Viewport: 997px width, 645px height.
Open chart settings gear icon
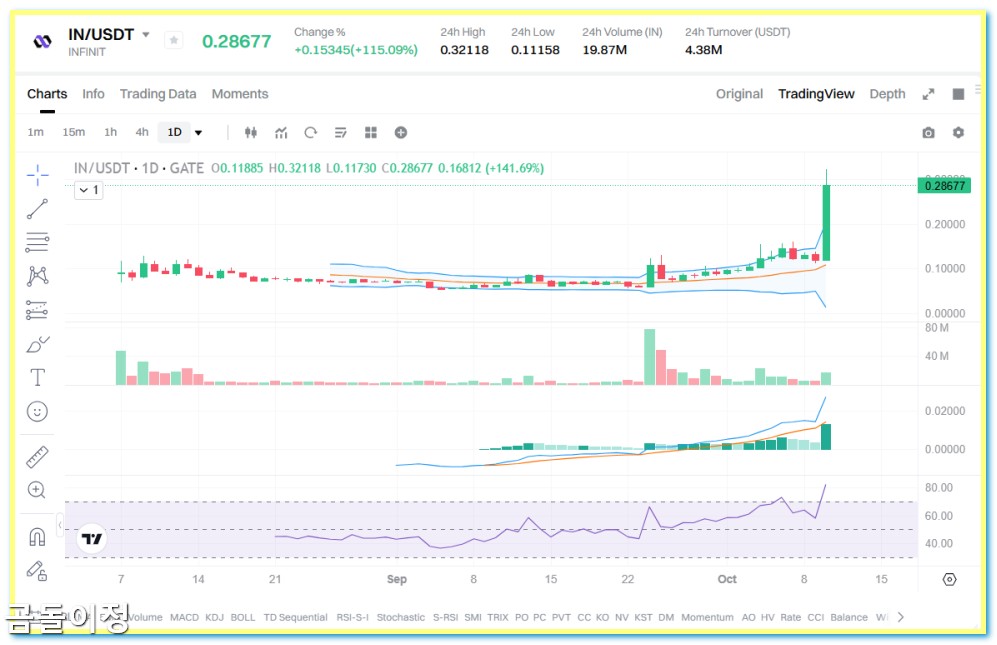[958, 132]
